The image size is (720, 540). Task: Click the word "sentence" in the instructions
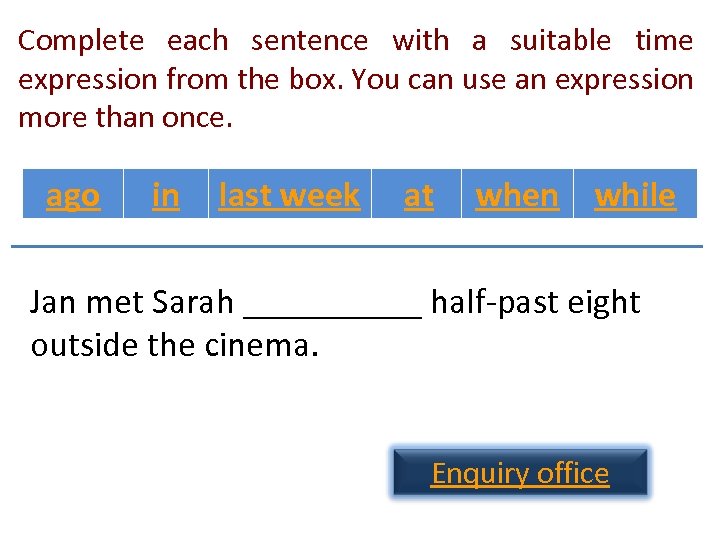(x=310, y=41)
